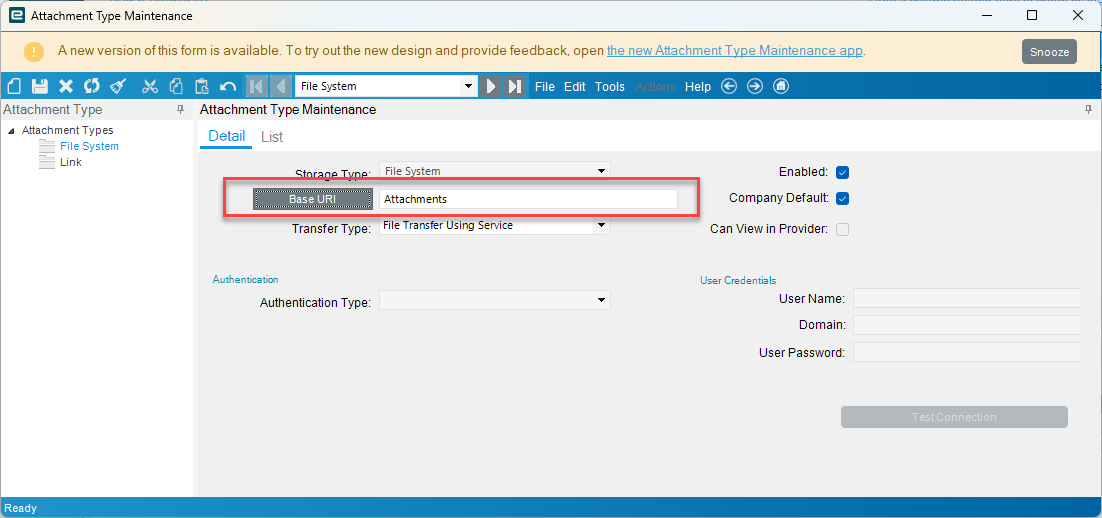Click the File System tree node icon
The width and height of the screenshot is (1102, 518).
(46, 146)
